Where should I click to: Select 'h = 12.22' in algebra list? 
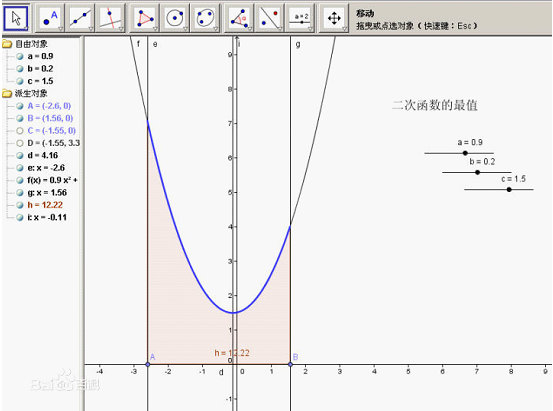tap(45, 205)
